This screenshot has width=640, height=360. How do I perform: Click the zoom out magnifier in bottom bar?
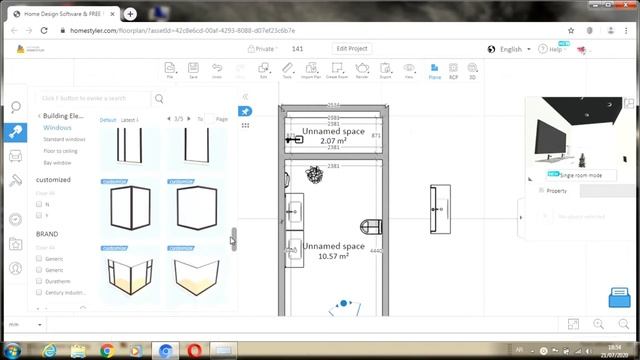pos(624,324)
